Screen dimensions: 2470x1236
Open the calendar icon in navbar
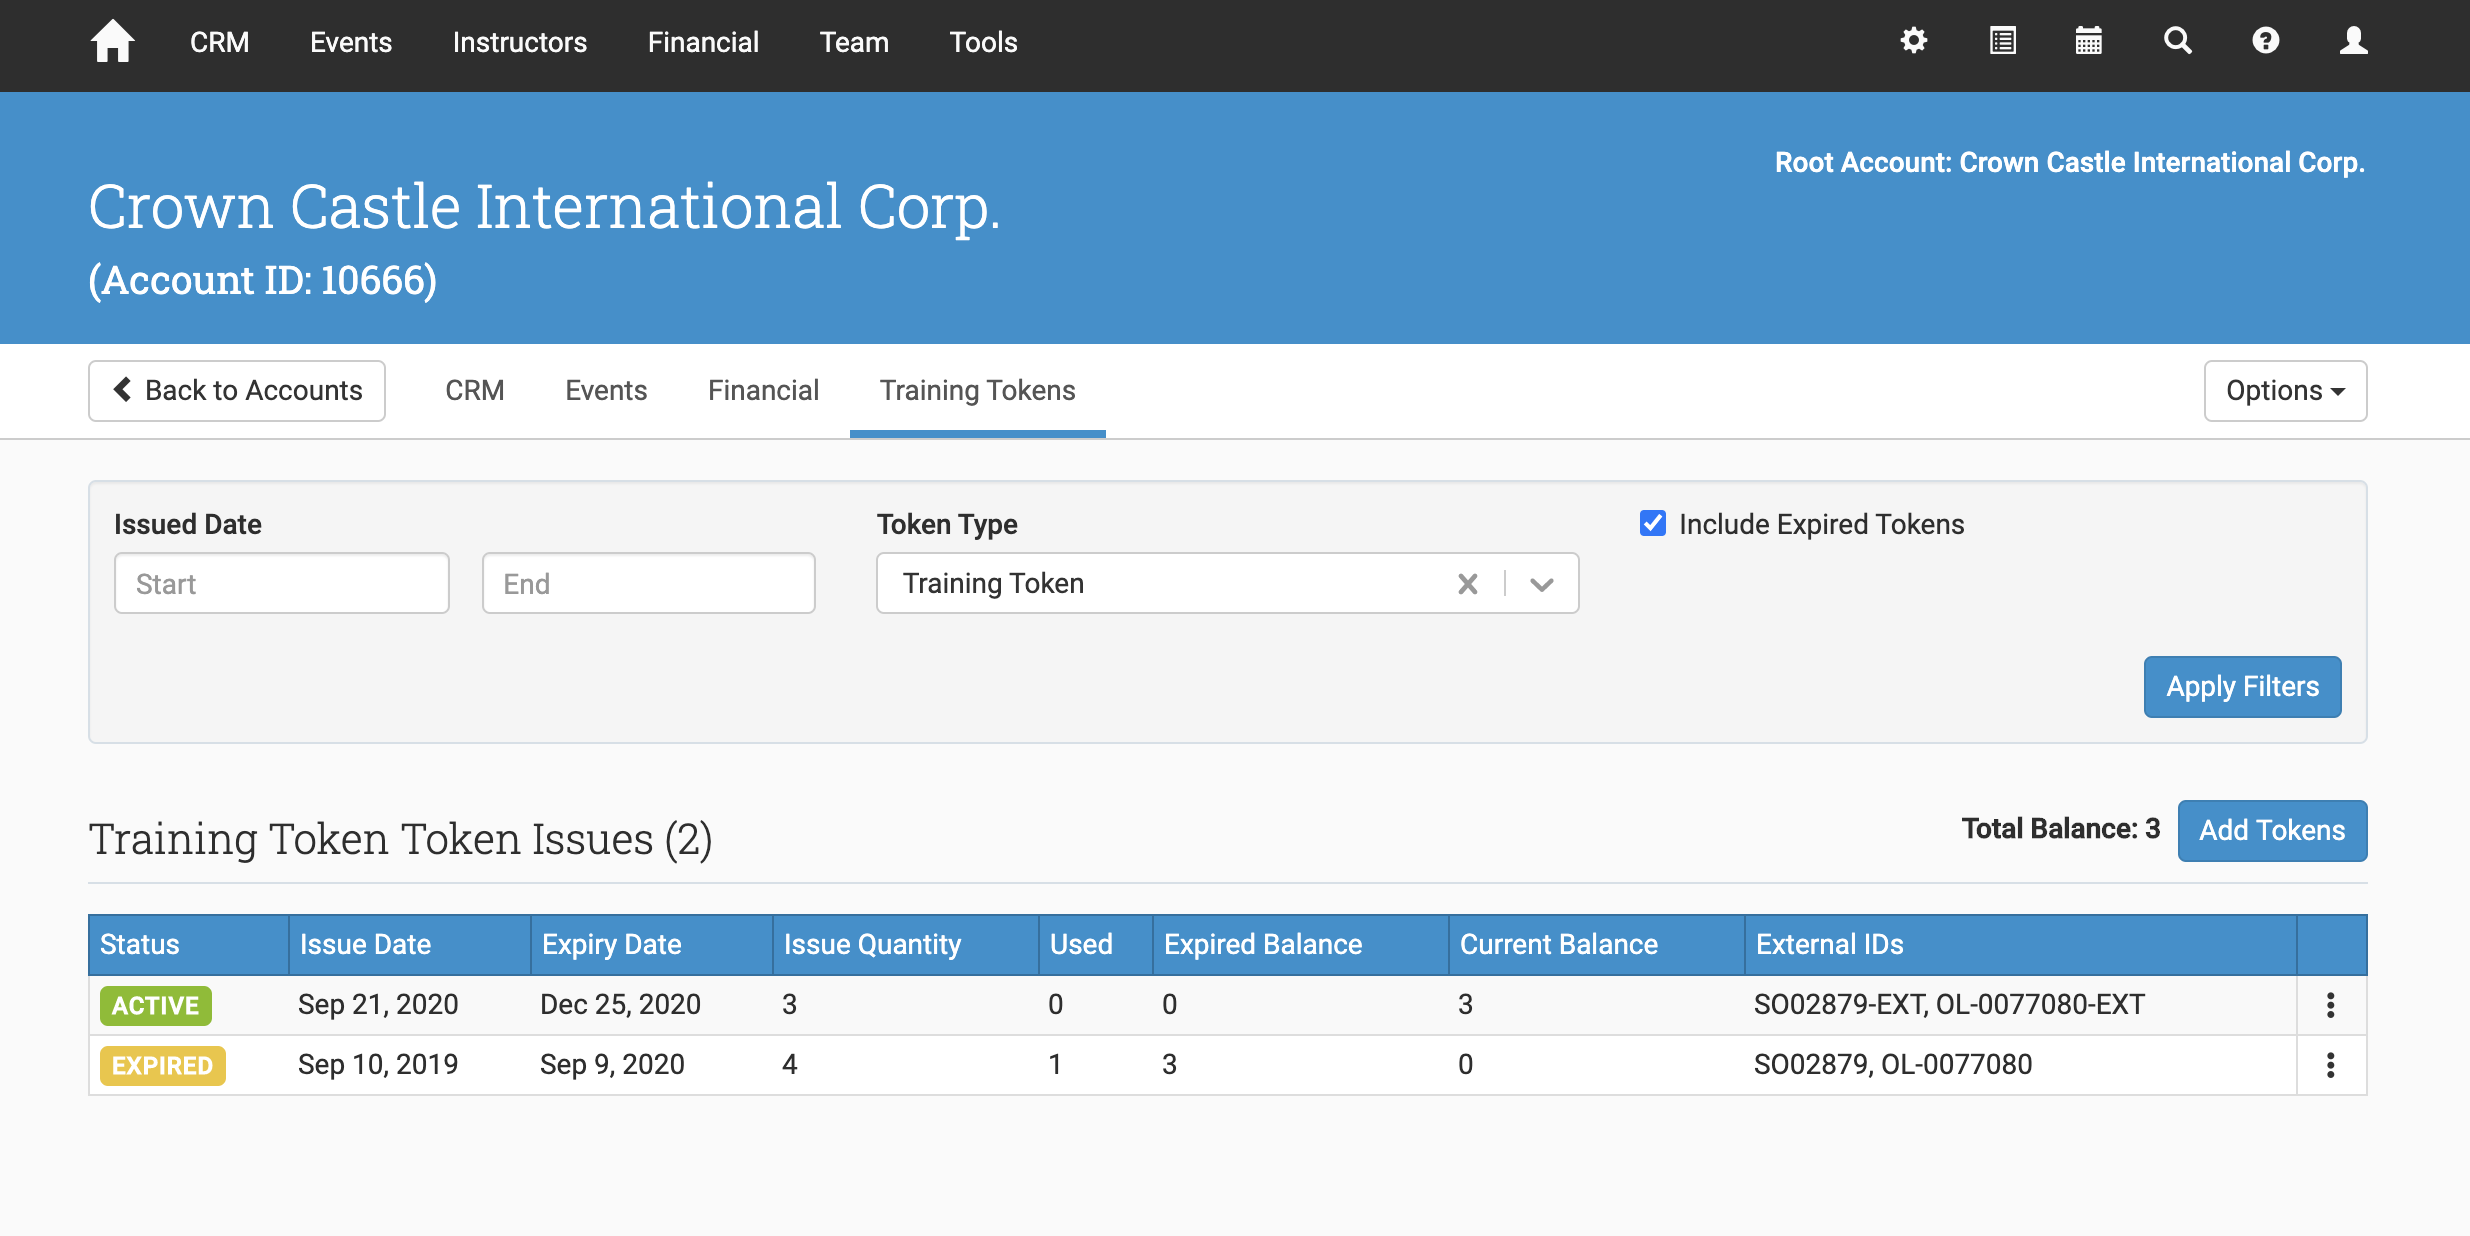[2089, 41]
